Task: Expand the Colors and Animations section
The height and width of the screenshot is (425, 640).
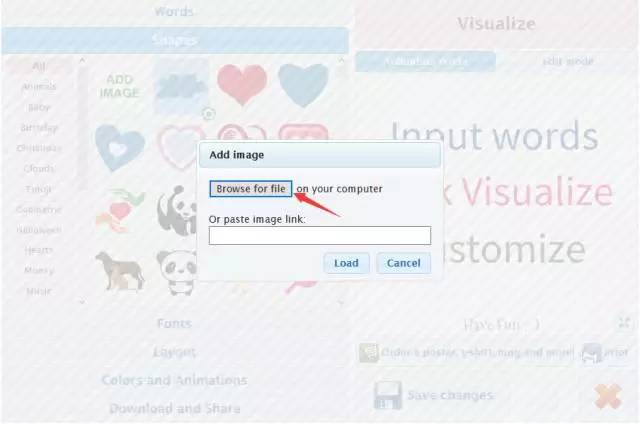Action: click(174, 380)
